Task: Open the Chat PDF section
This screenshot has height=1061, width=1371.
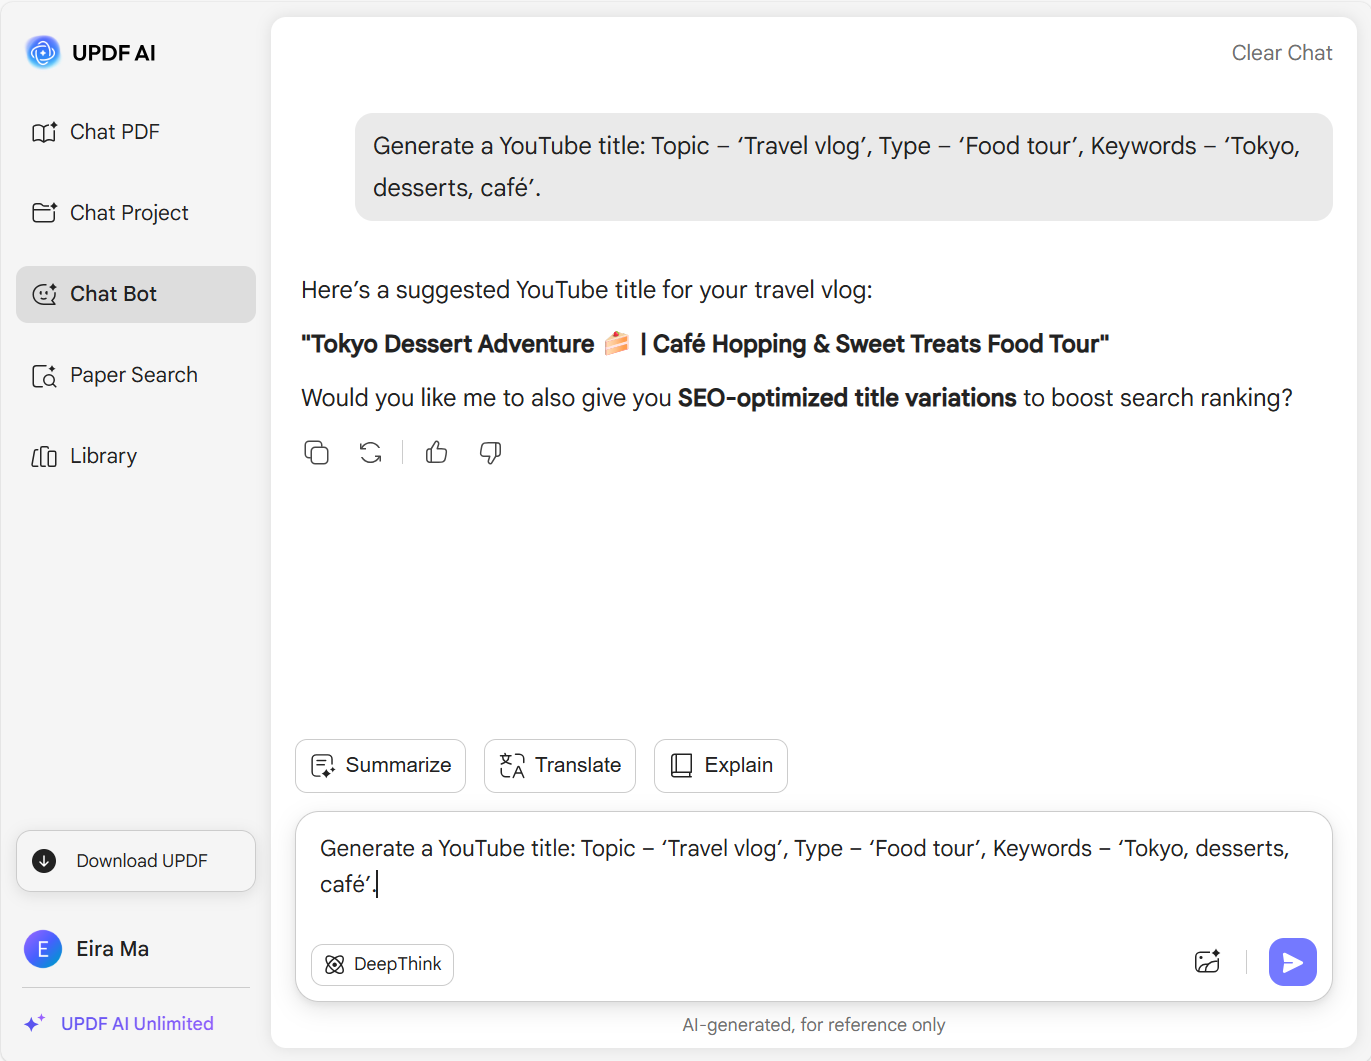Action: pyautogui.click(x=114, y=132)
